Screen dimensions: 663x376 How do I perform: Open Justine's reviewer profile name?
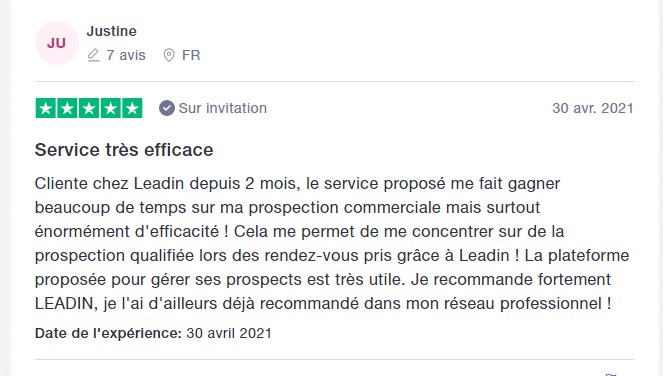112,31
